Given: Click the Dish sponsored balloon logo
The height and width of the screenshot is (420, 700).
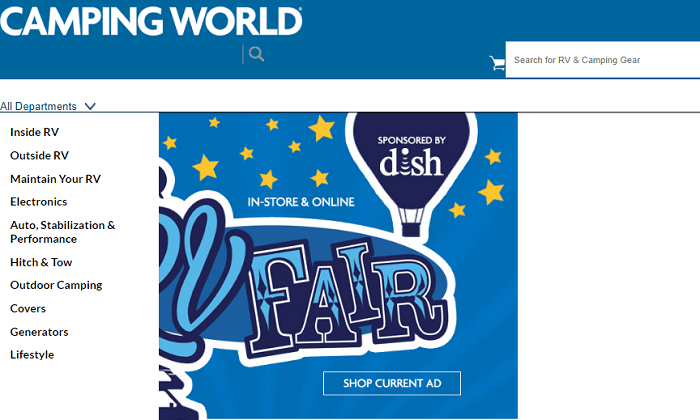Looking at the screenshot, I should [x=411, y=158].
